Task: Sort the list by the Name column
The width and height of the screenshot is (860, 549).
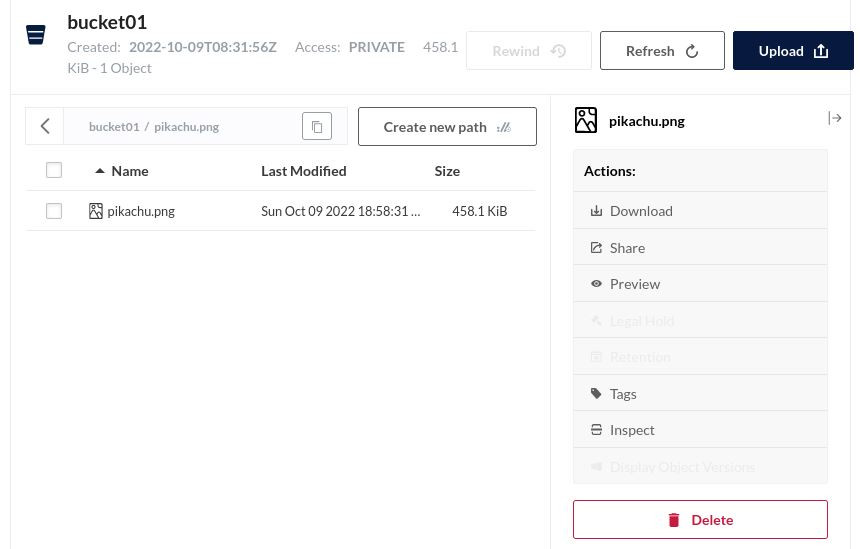Action: coord(129,171)
